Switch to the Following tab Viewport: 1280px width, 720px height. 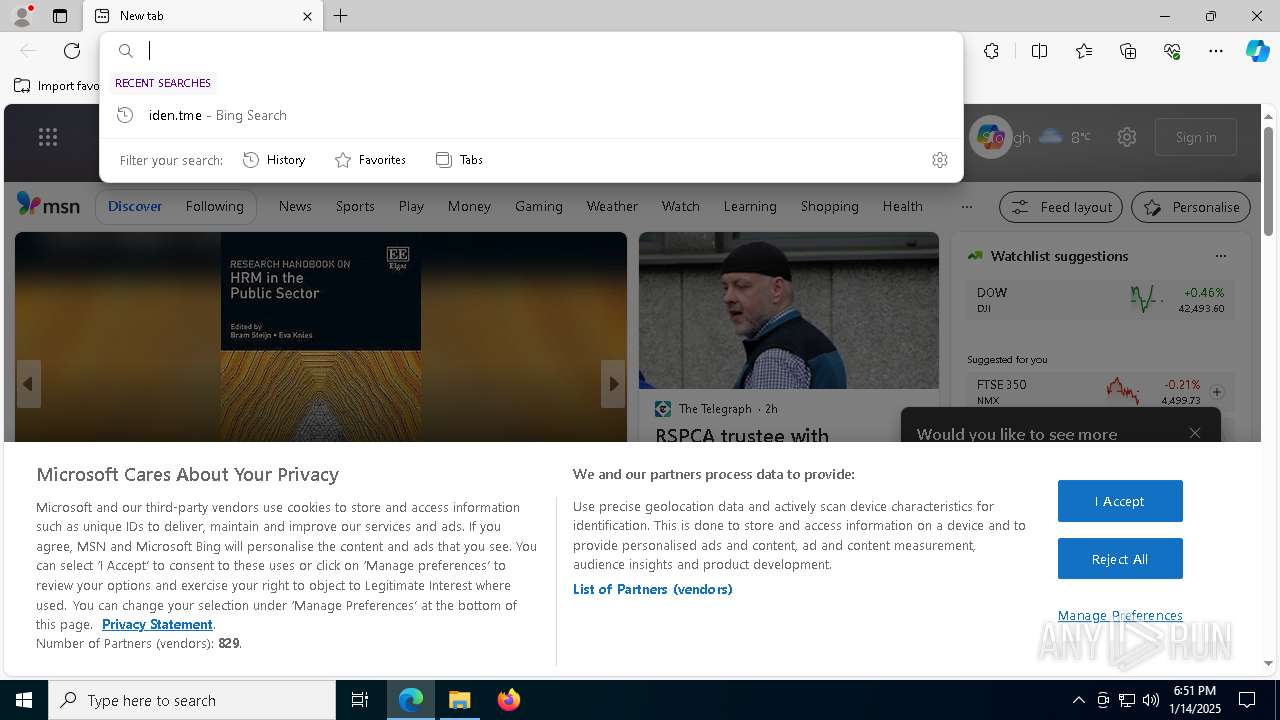[214, 206]
